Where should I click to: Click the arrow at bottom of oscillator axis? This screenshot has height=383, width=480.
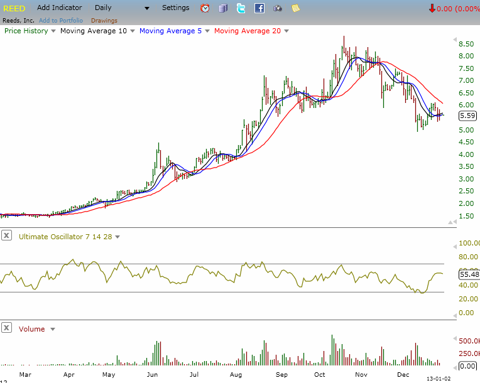pyautogui.click(x=455, y=315)
